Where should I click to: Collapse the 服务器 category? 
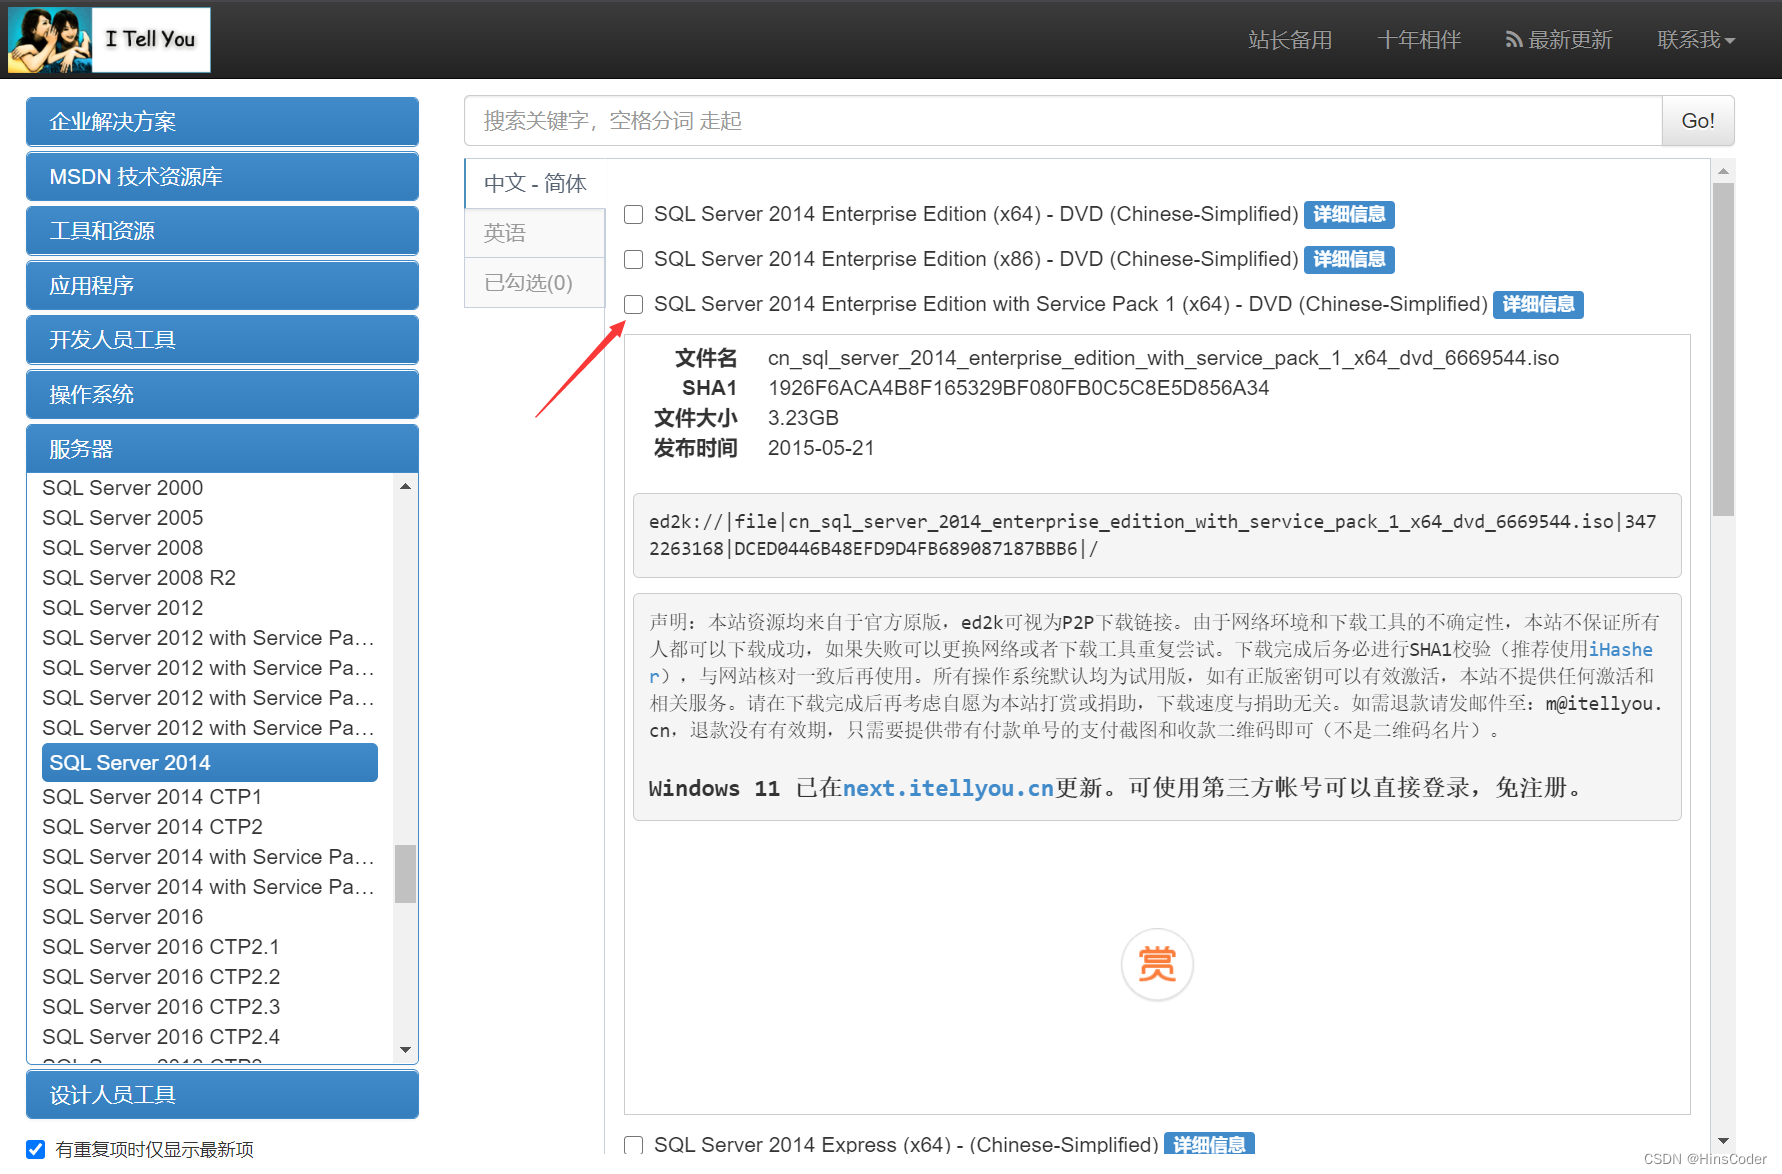[222, 449]
